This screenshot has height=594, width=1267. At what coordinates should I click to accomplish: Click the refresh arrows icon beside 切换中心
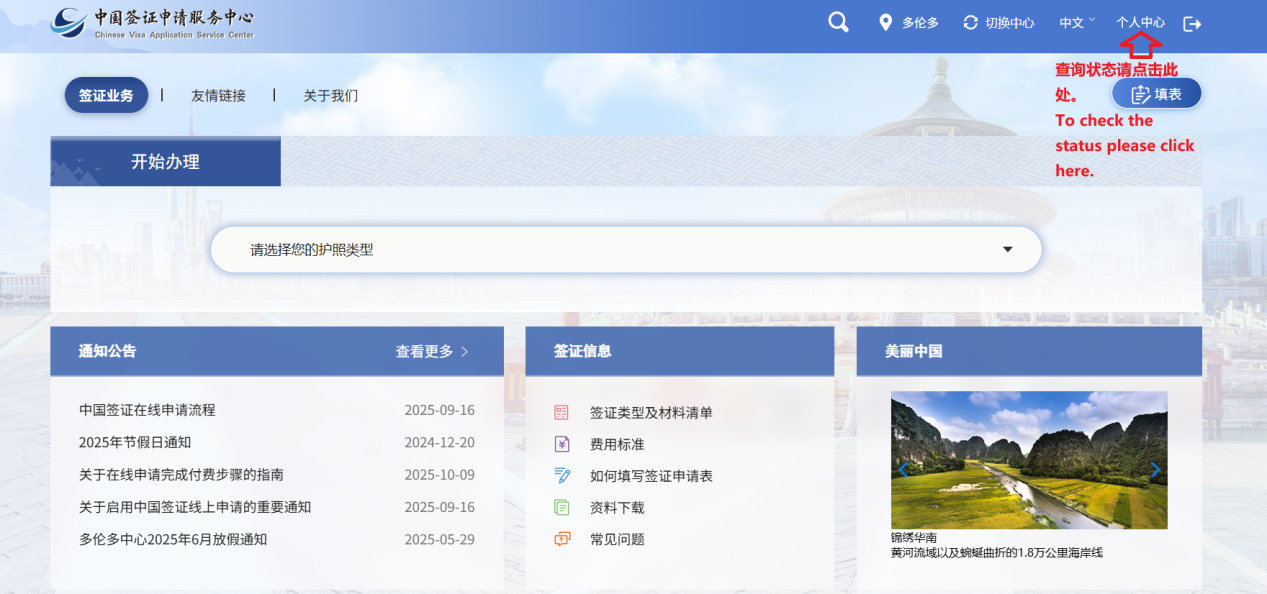pos(970,22)
